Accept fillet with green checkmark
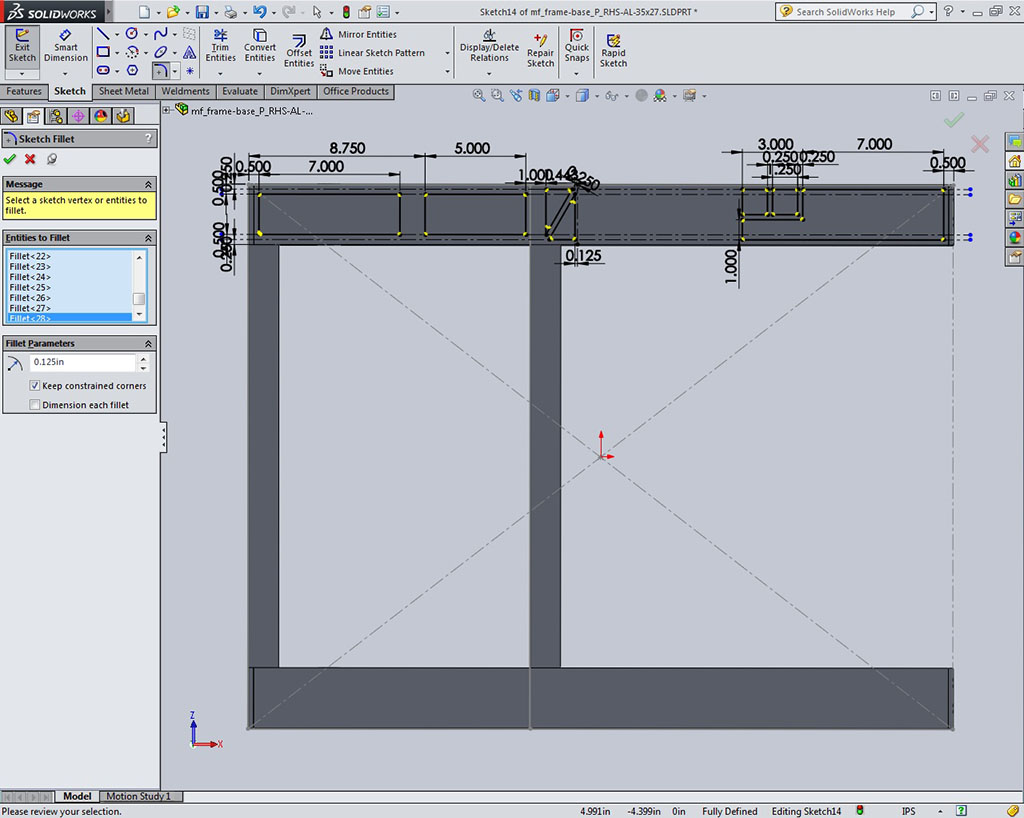The width and height of the screenshot is (1024, 818). click(x=10, y=159)
